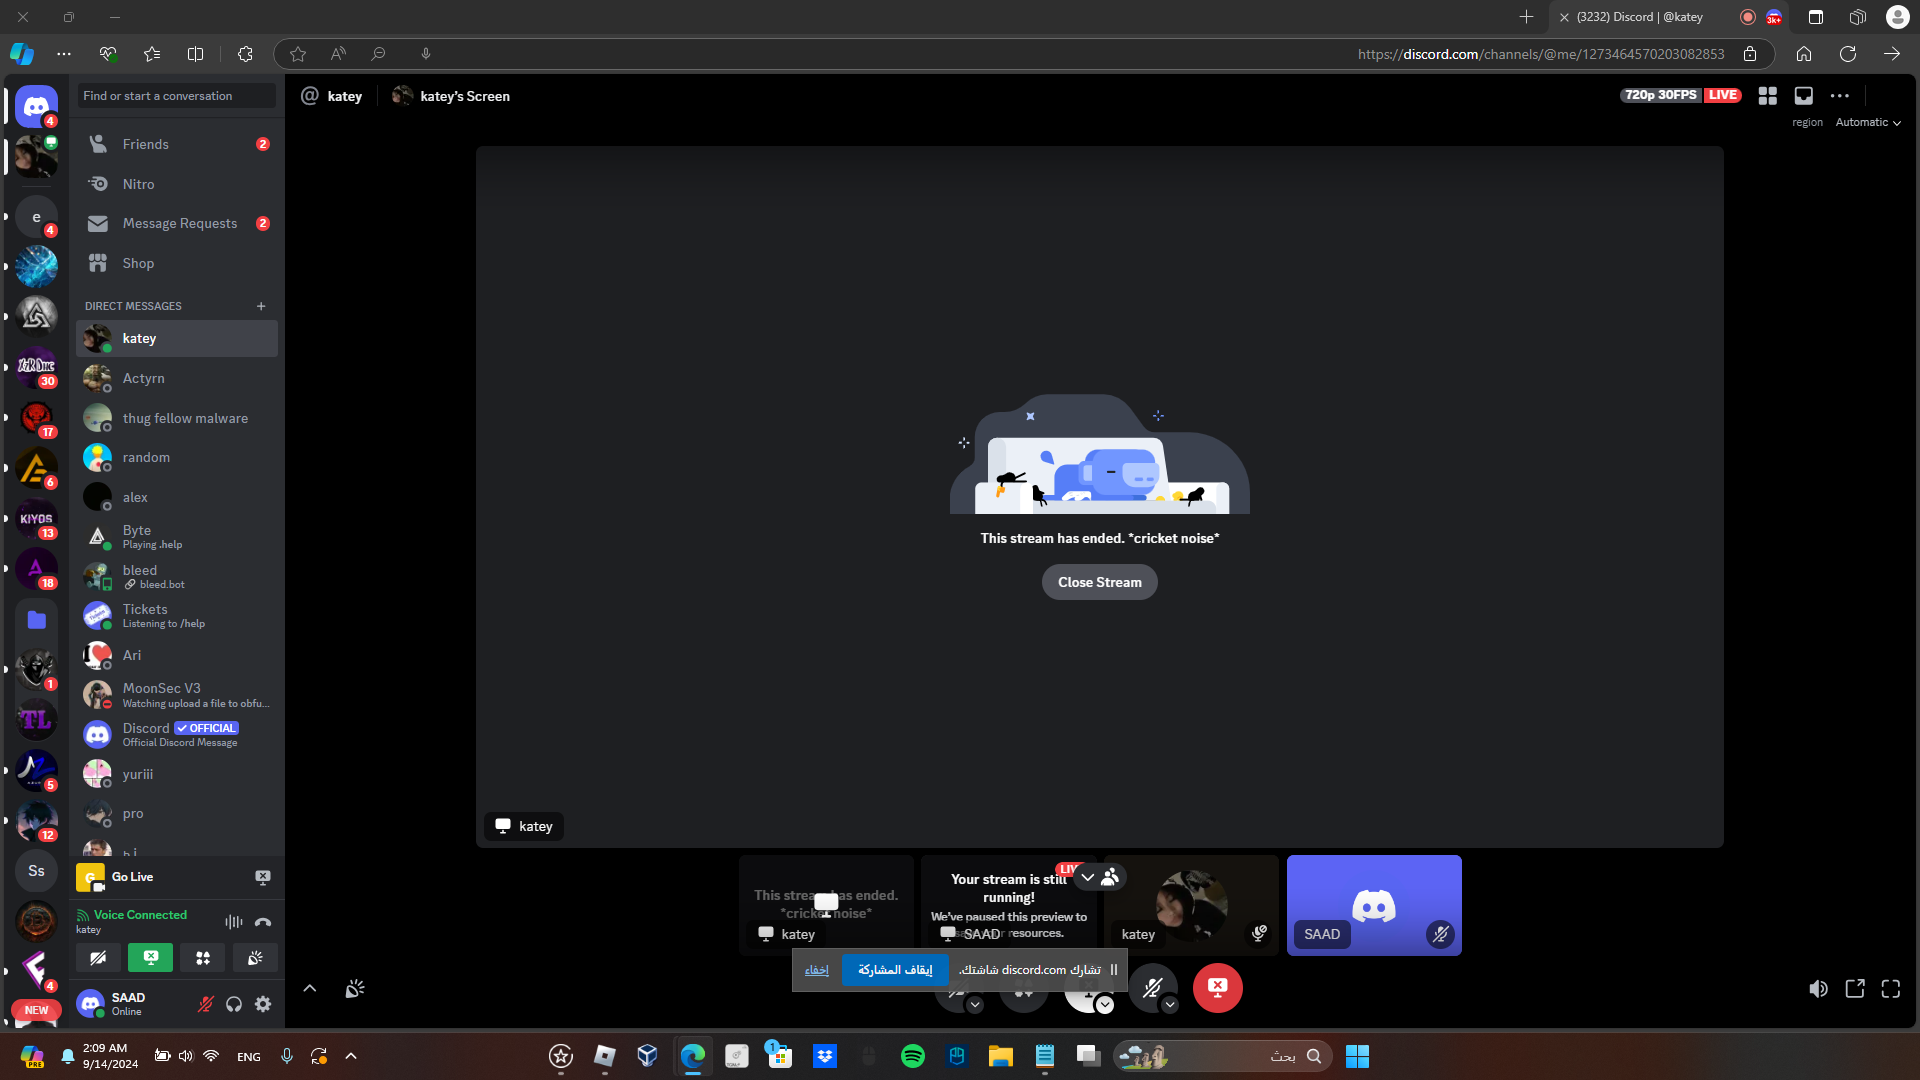
Task: Open the Discord OFFICIAL messages conversation
Action: pyautogui.click(x=177, y=734)
